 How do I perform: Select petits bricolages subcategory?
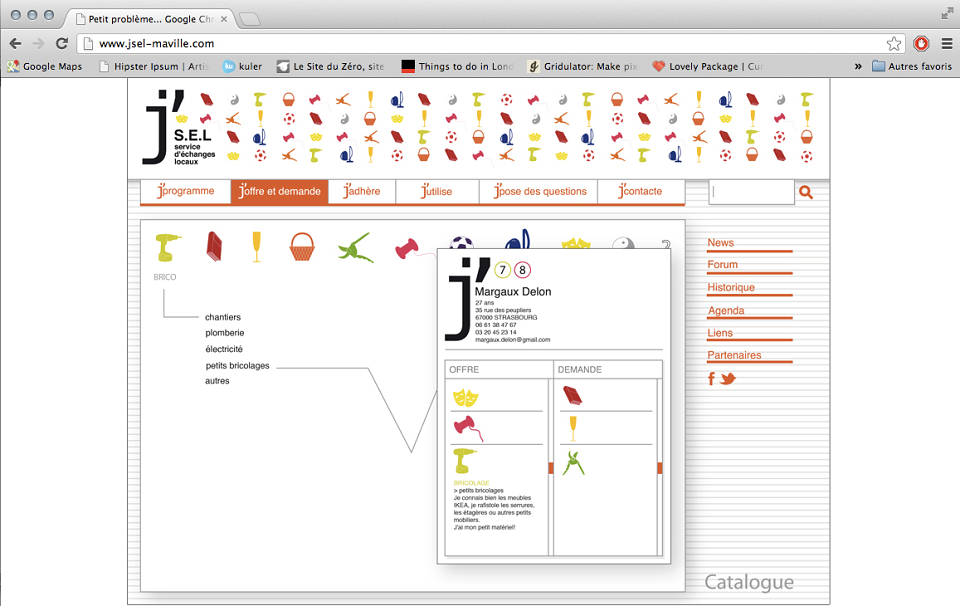[238, 365]
